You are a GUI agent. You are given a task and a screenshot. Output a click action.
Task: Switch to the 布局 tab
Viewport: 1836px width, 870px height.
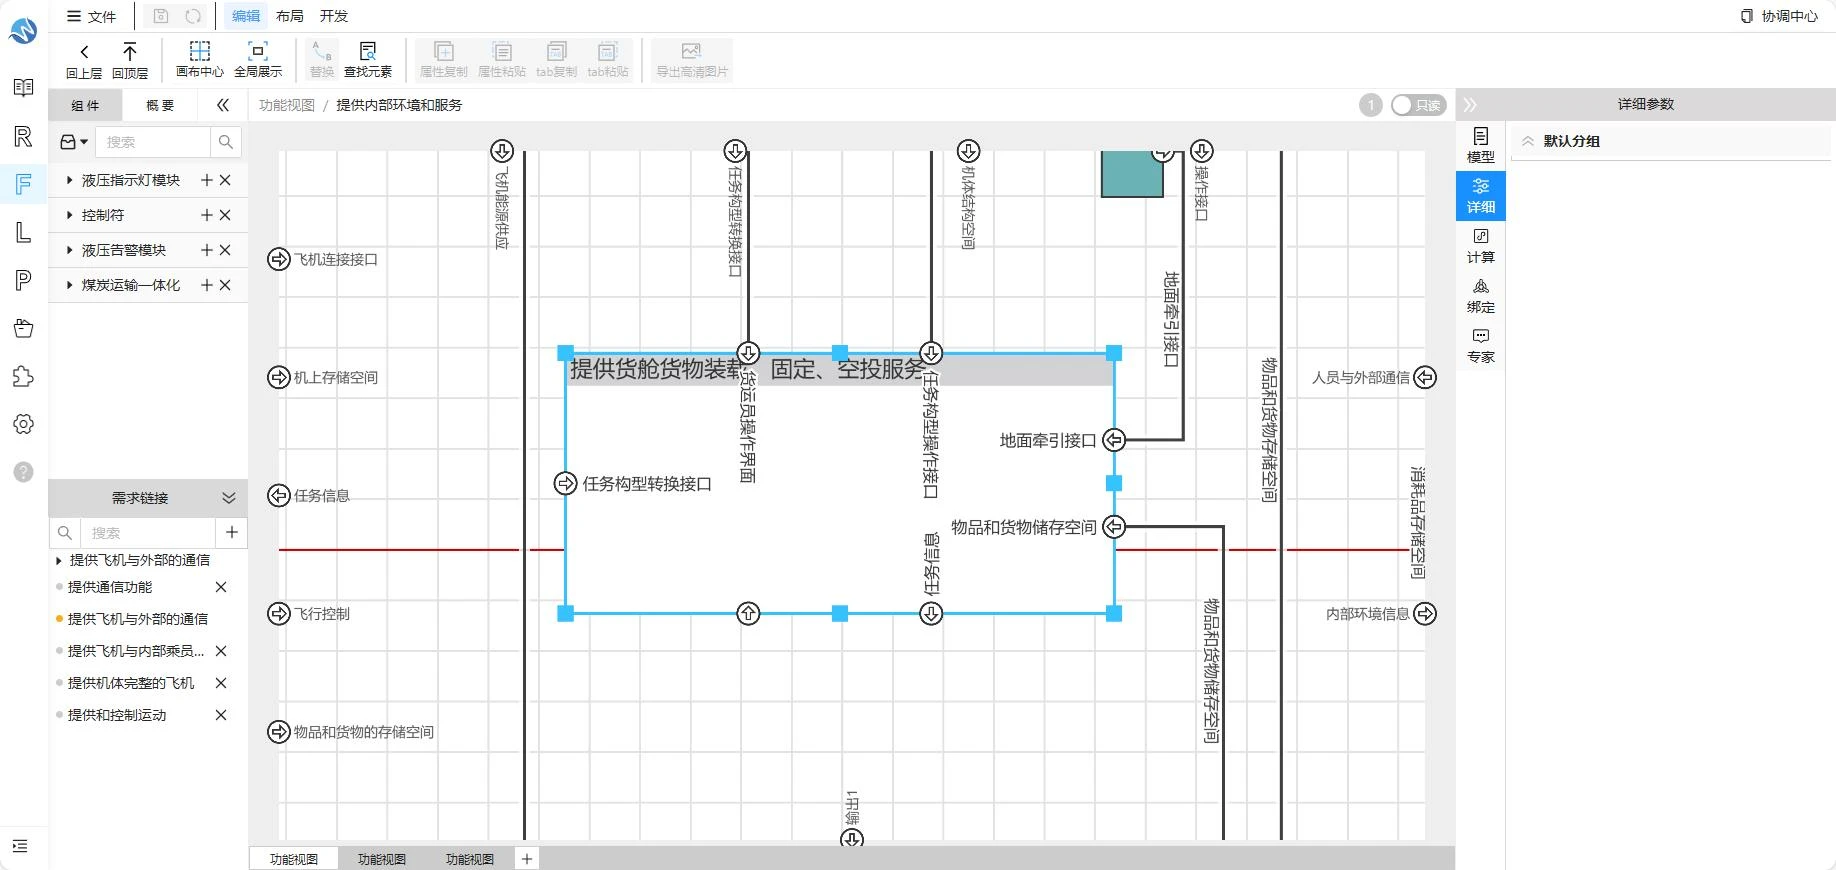290,16
